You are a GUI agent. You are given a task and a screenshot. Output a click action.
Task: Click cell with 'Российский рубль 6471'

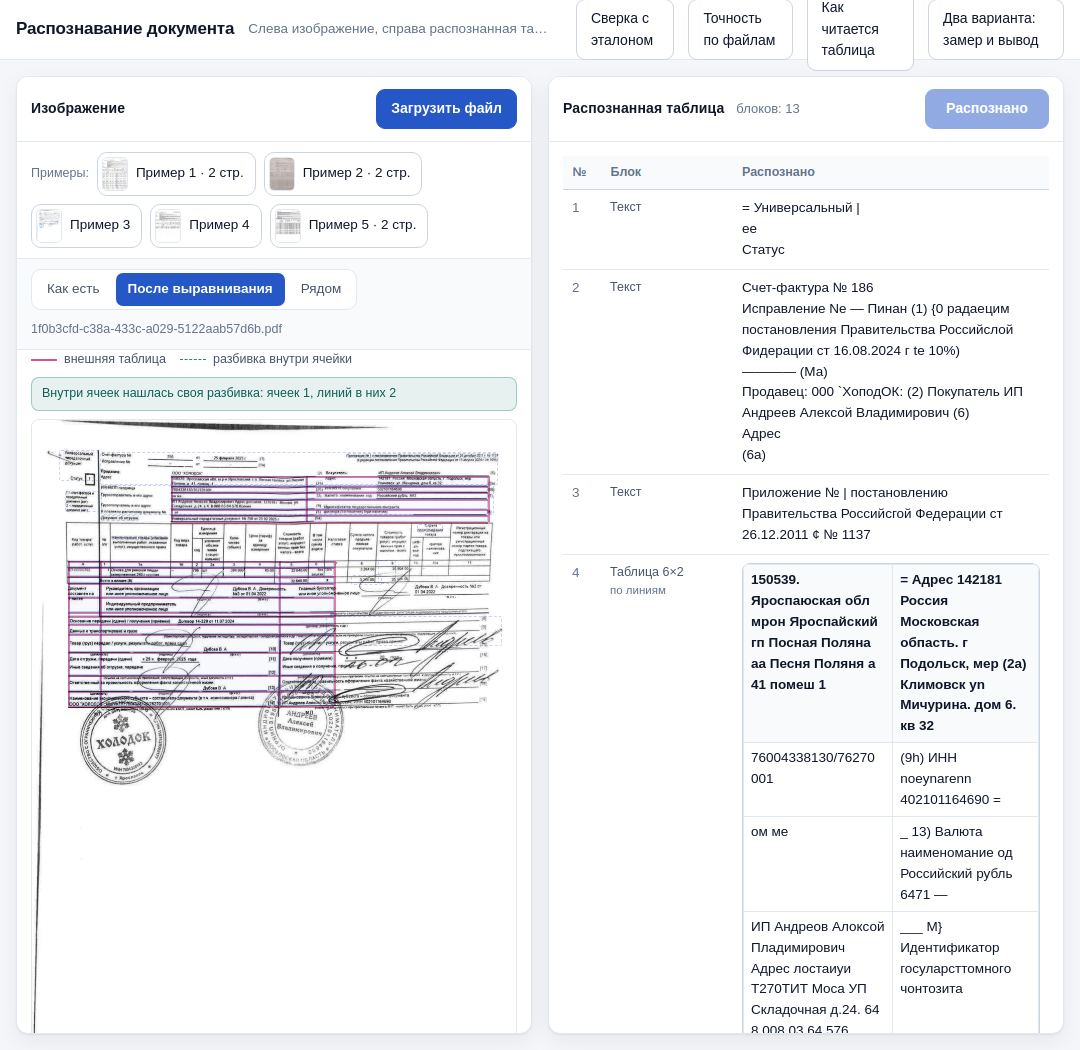click(965, 864)
